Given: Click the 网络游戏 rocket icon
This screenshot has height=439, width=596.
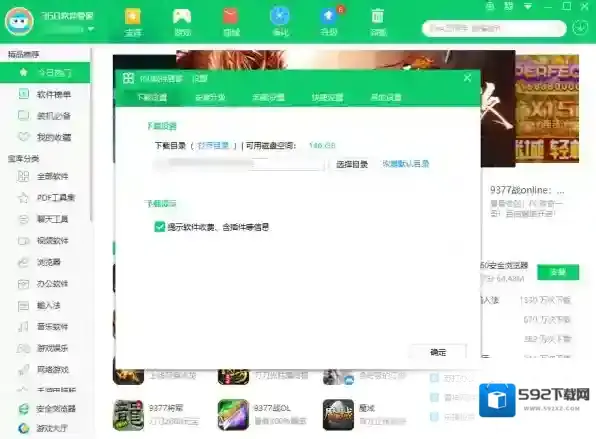Looking at the screenshot, I should [x=23, y=369].
